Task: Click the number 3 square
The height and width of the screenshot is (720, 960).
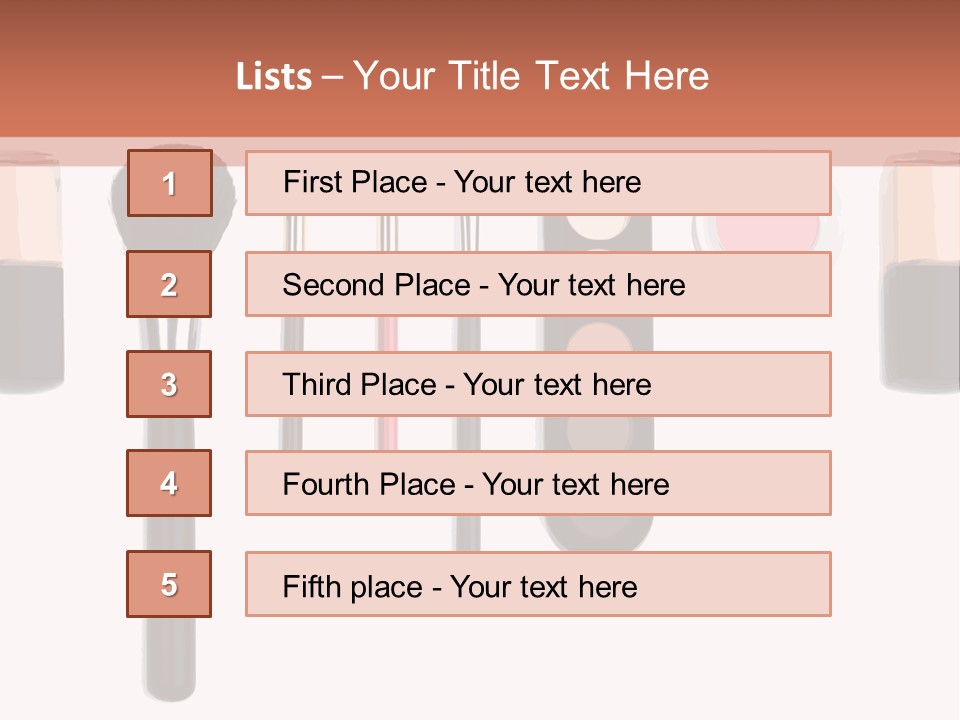Action: click(169, 384)
